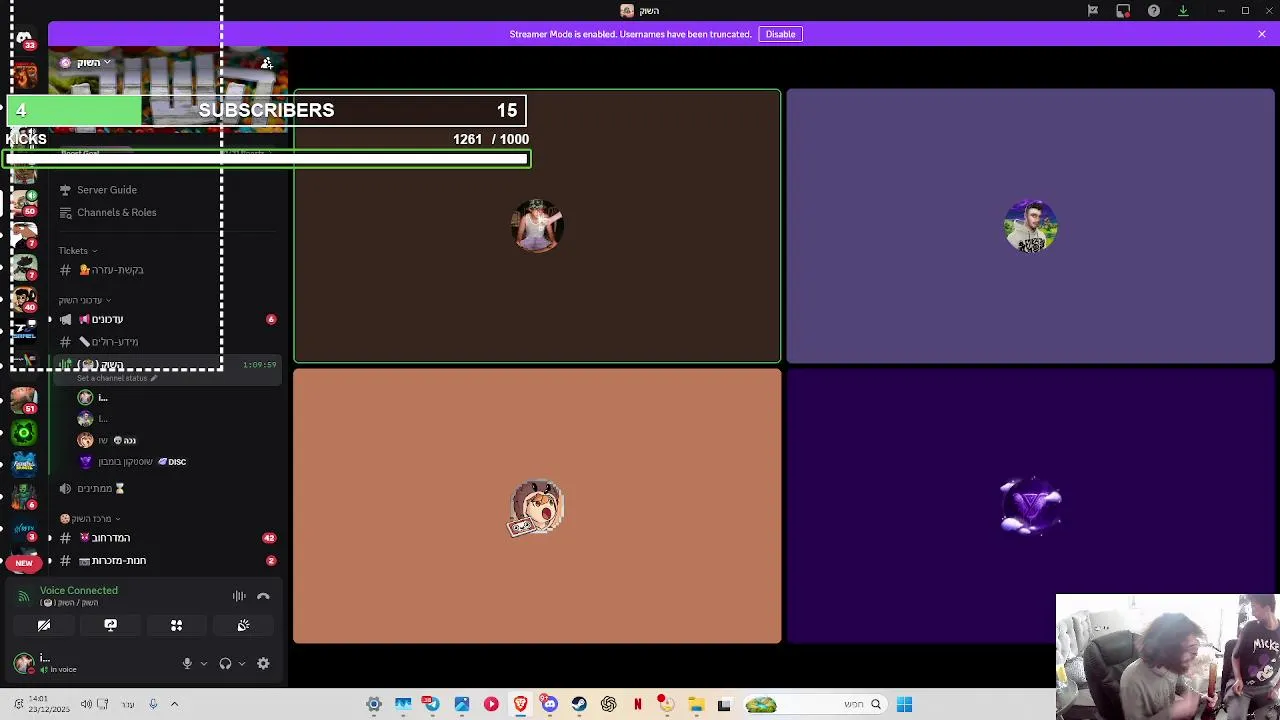The image size is (1280, 720).
Task: Deafen audio with the headphones icon
Action: [225, 663]
